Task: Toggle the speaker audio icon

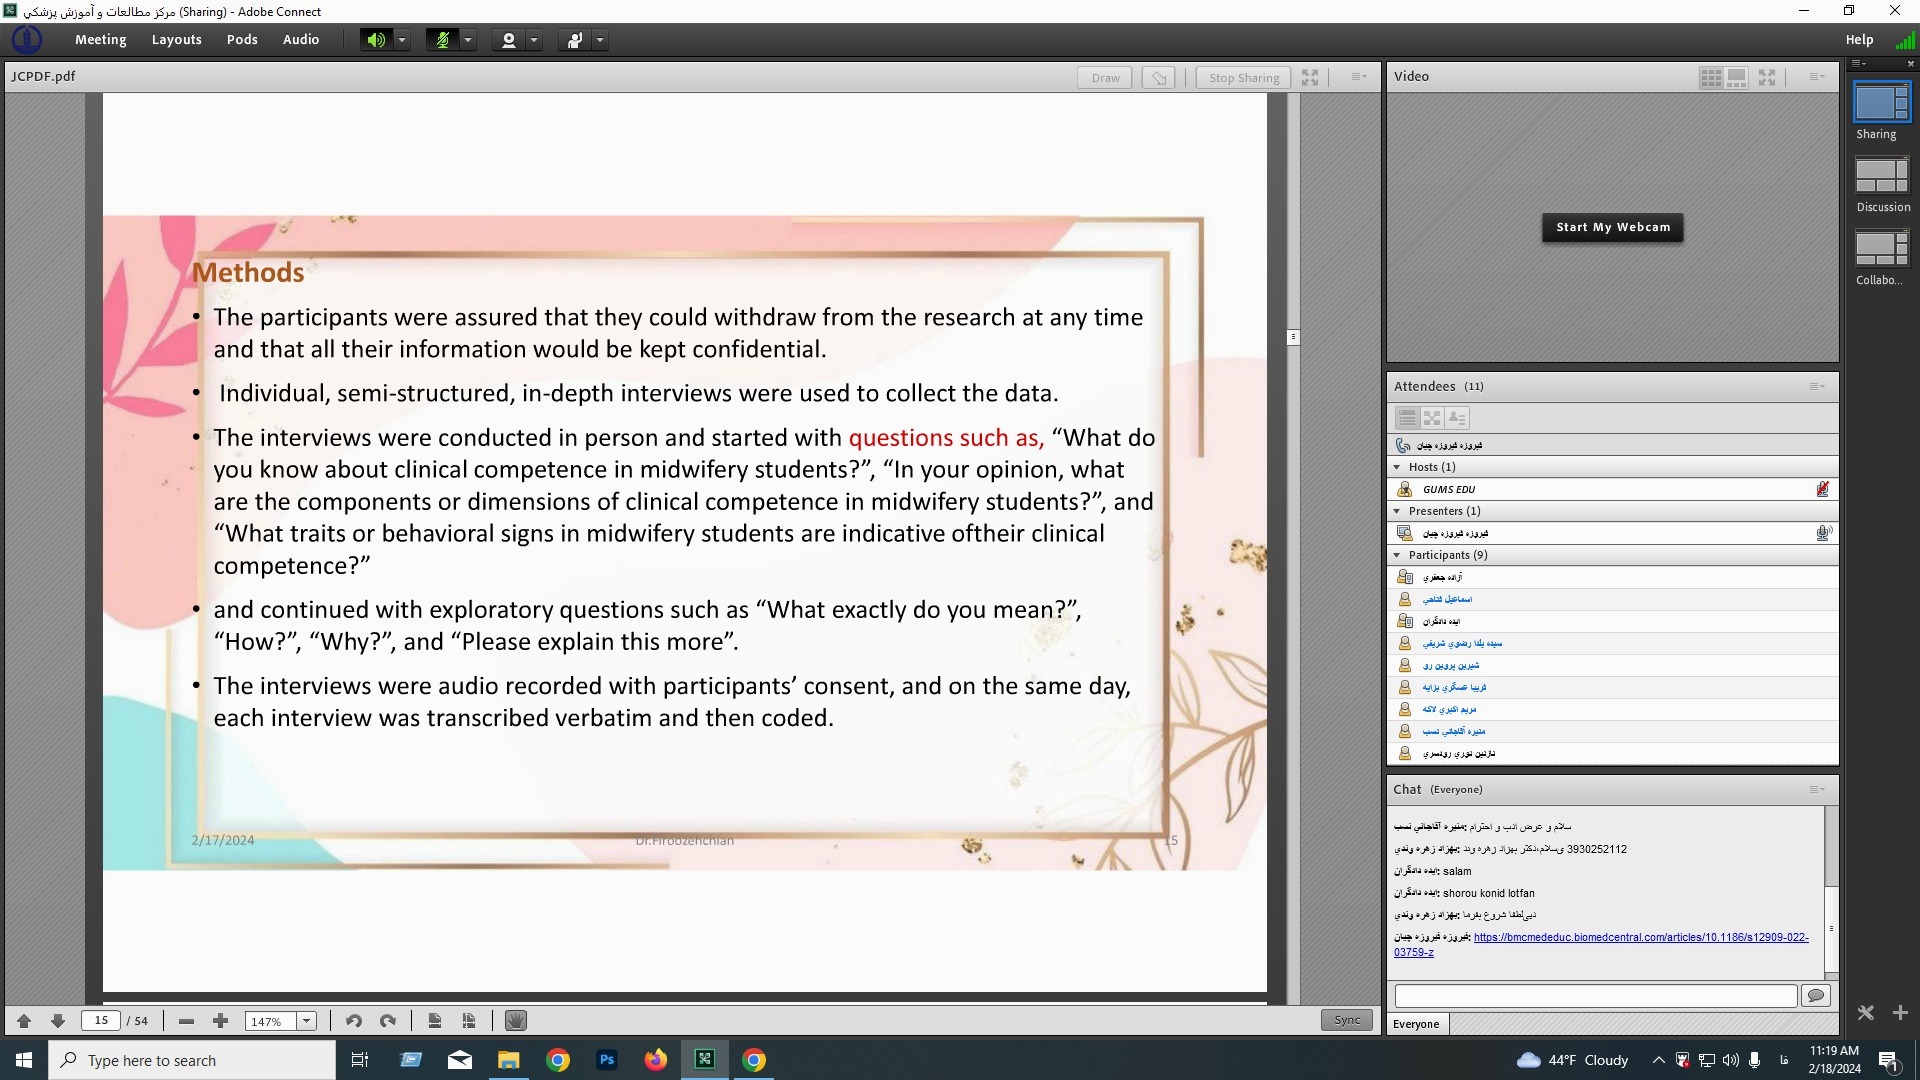Action: pyautogui.click(x=375, y=40)
